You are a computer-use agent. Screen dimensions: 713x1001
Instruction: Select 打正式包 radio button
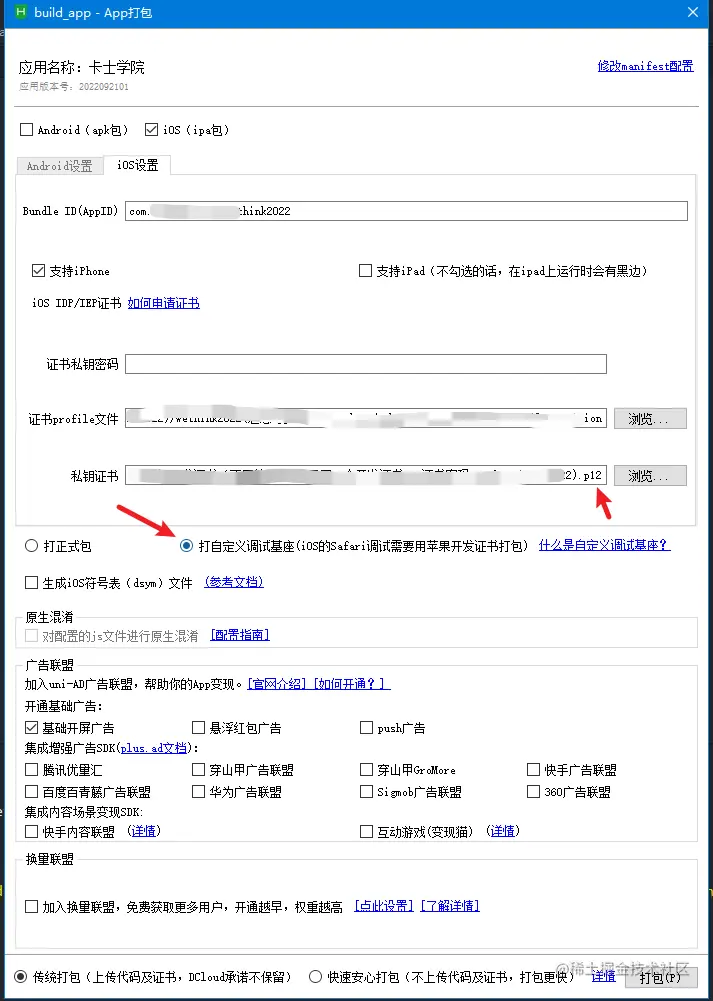[x=31, y=546]
